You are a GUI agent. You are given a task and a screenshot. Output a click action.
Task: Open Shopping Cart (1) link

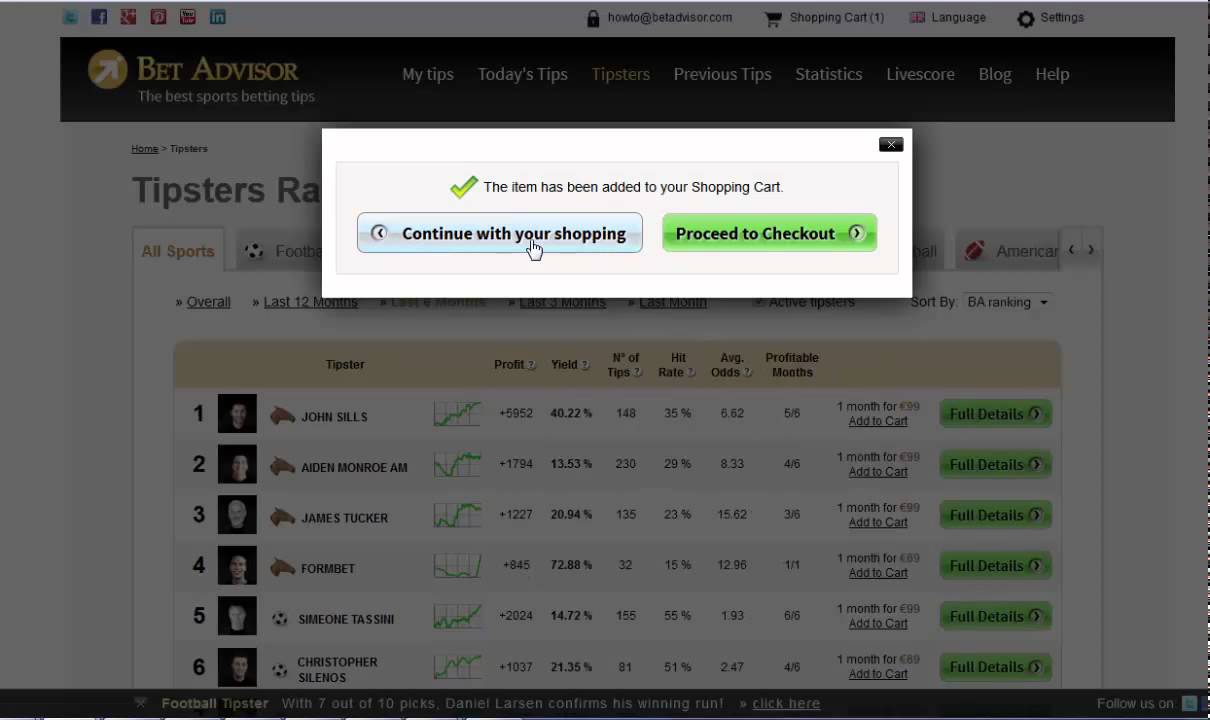837,18
